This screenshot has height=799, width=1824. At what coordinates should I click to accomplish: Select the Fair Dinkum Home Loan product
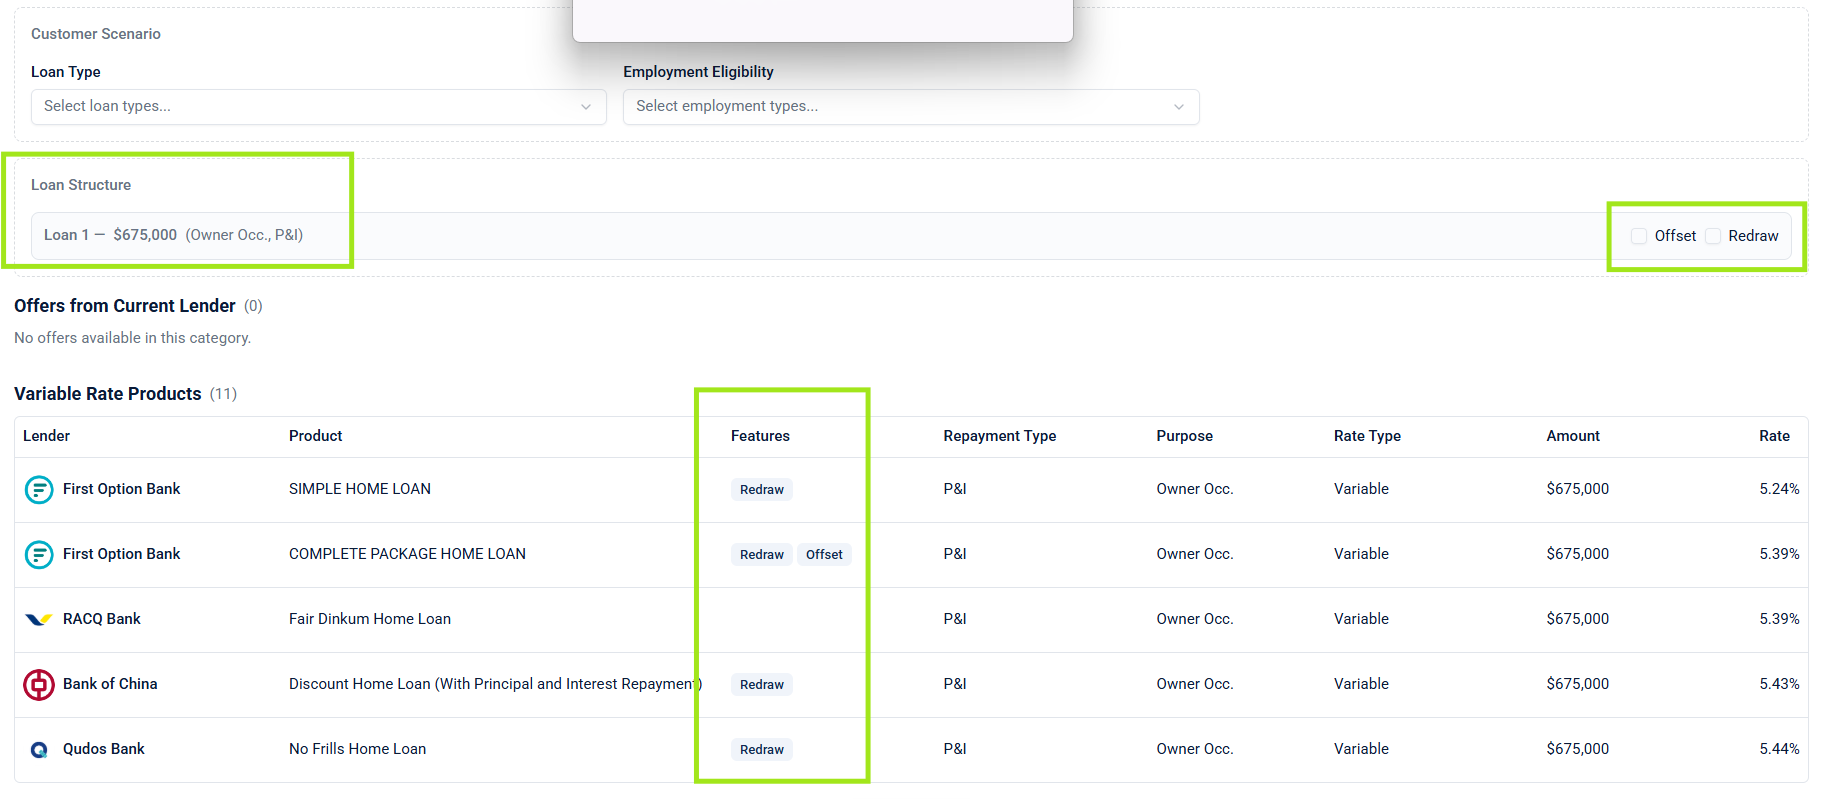pyautogui.click(x=370, y=619)
